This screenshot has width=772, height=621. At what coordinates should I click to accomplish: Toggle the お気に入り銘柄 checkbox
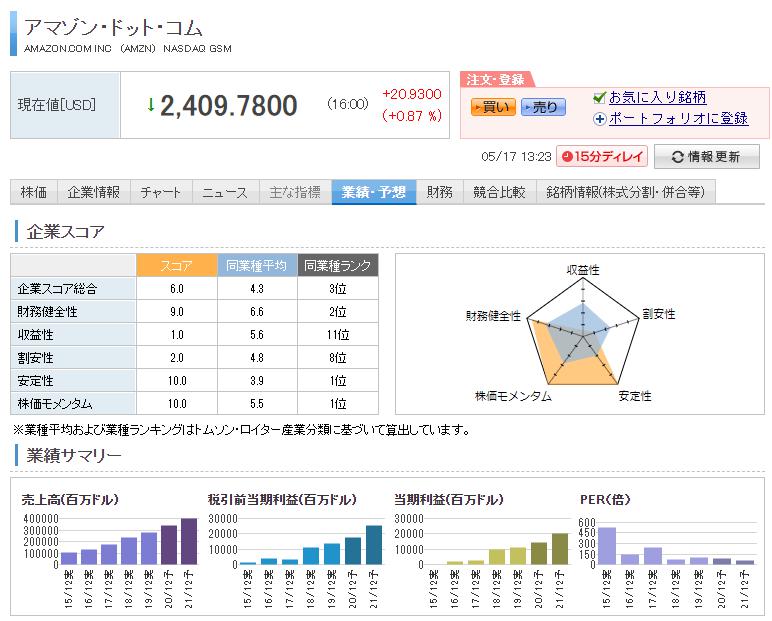(599, 98)
